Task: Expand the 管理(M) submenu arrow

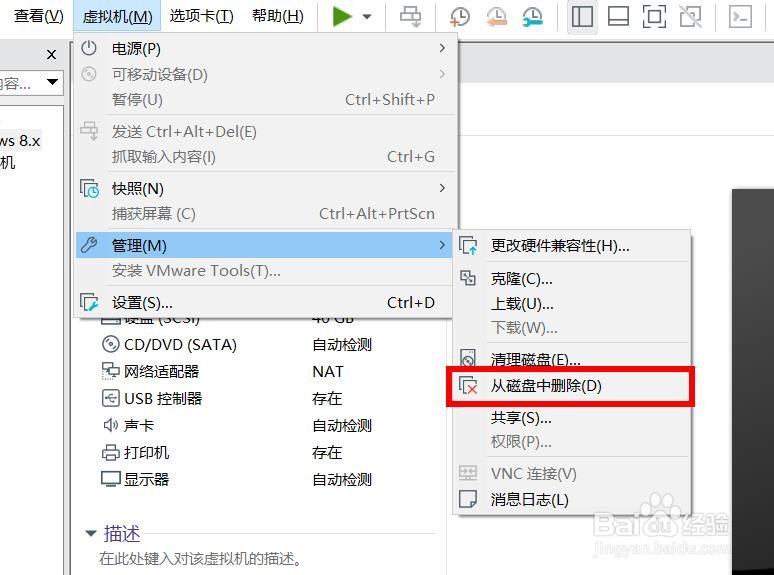Action: click(x=442, y=245)
